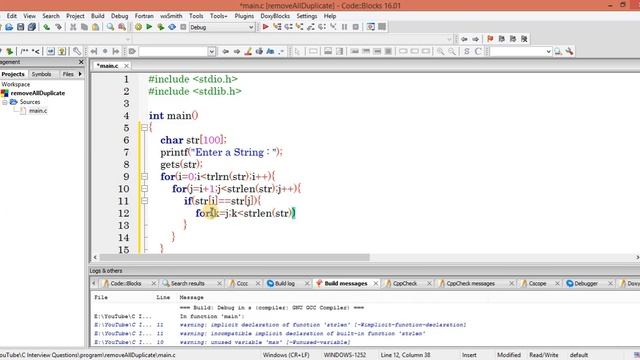Open the ThreadSearch options wrench icon
The width and height of the screenshot is (640, 360).
[569, 51]
